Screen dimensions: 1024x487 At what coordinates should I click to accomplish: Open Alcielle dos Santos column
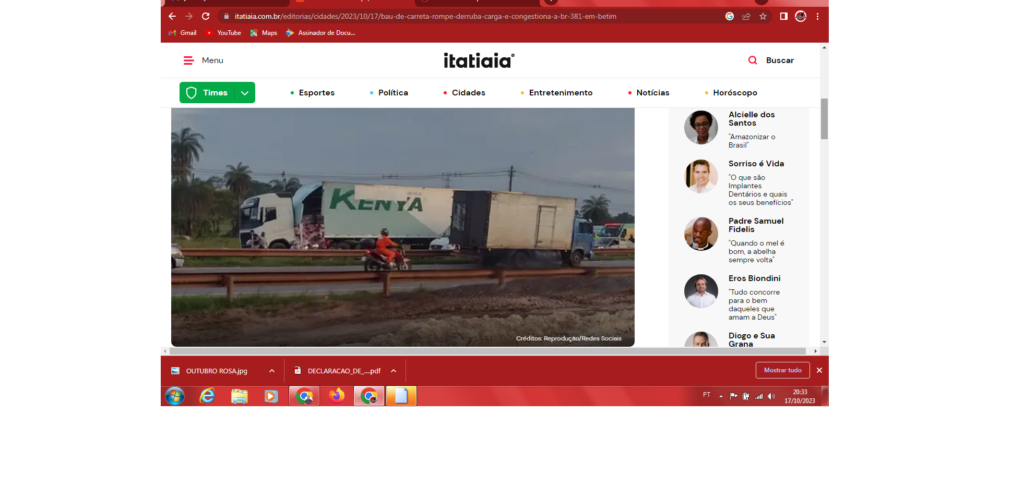click(x=752, y=119)
